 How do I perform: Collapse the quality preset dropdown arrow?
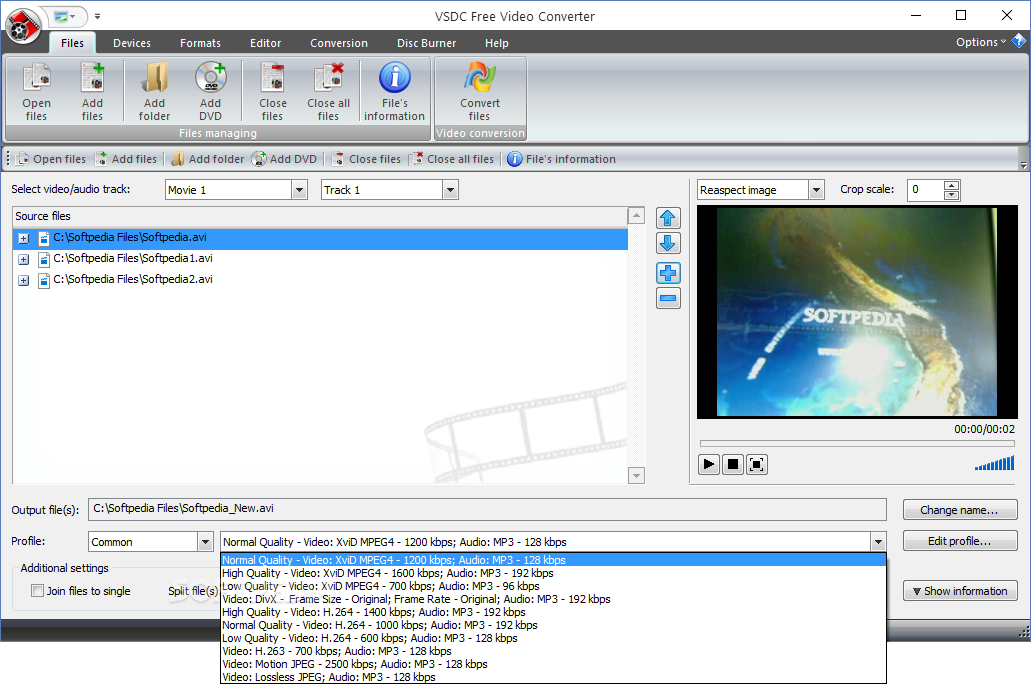point(878,542)
